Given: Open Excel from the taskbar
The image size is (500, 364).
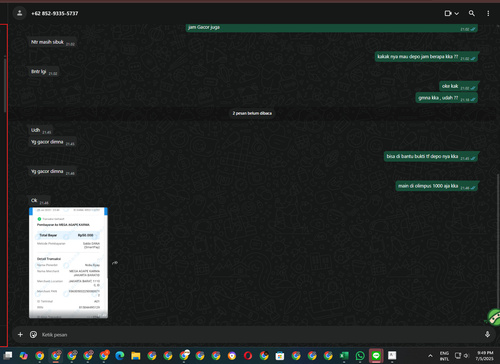Looking at the screenshot, I should 344,356.
